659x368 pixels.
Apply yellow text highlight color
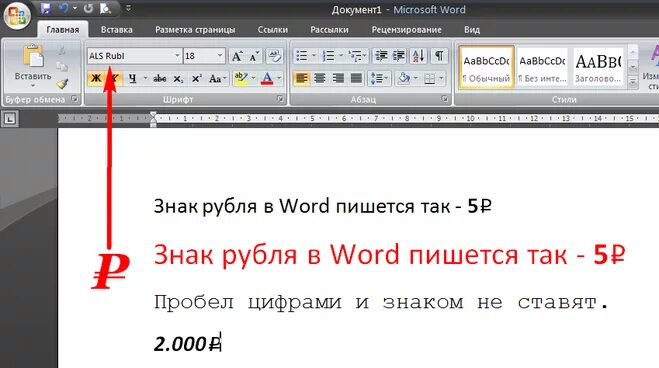[x=241, y=79]
